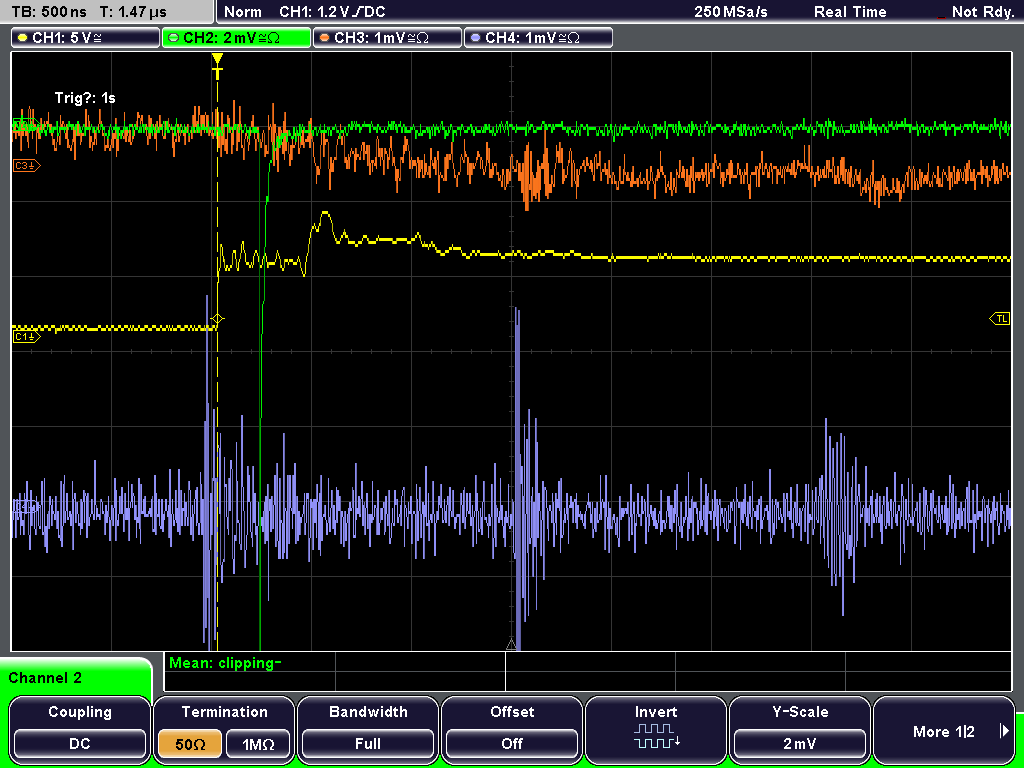
Task: Click the yellow trigger position marker at top
Action: point(217,65)
